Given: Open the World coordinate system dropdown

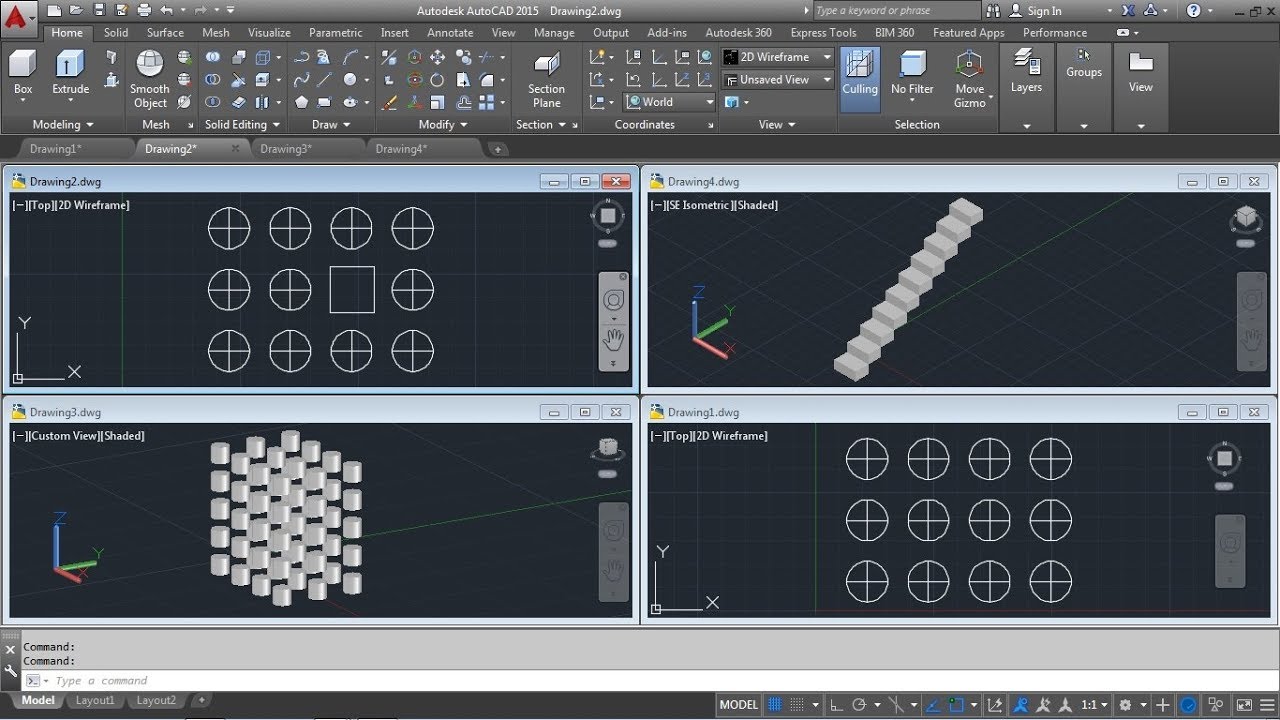Looking at the screenshot, I should coord(669,101).
